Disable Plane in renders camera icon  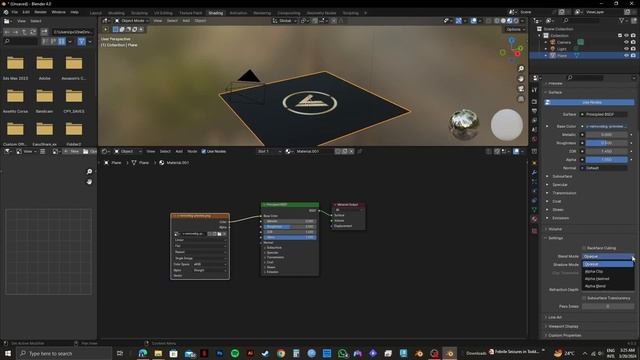pos(633,55)
